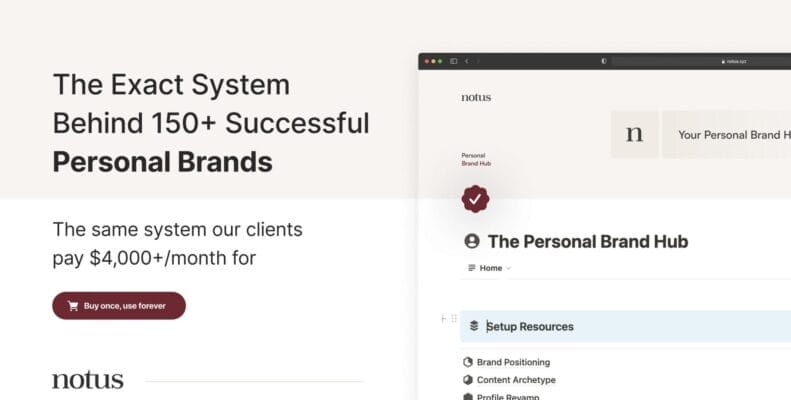Screen dimensions: 791x400
Task: Click the verified checkmark badge icon
Action: pyautogui.click(x=475, y=199)
